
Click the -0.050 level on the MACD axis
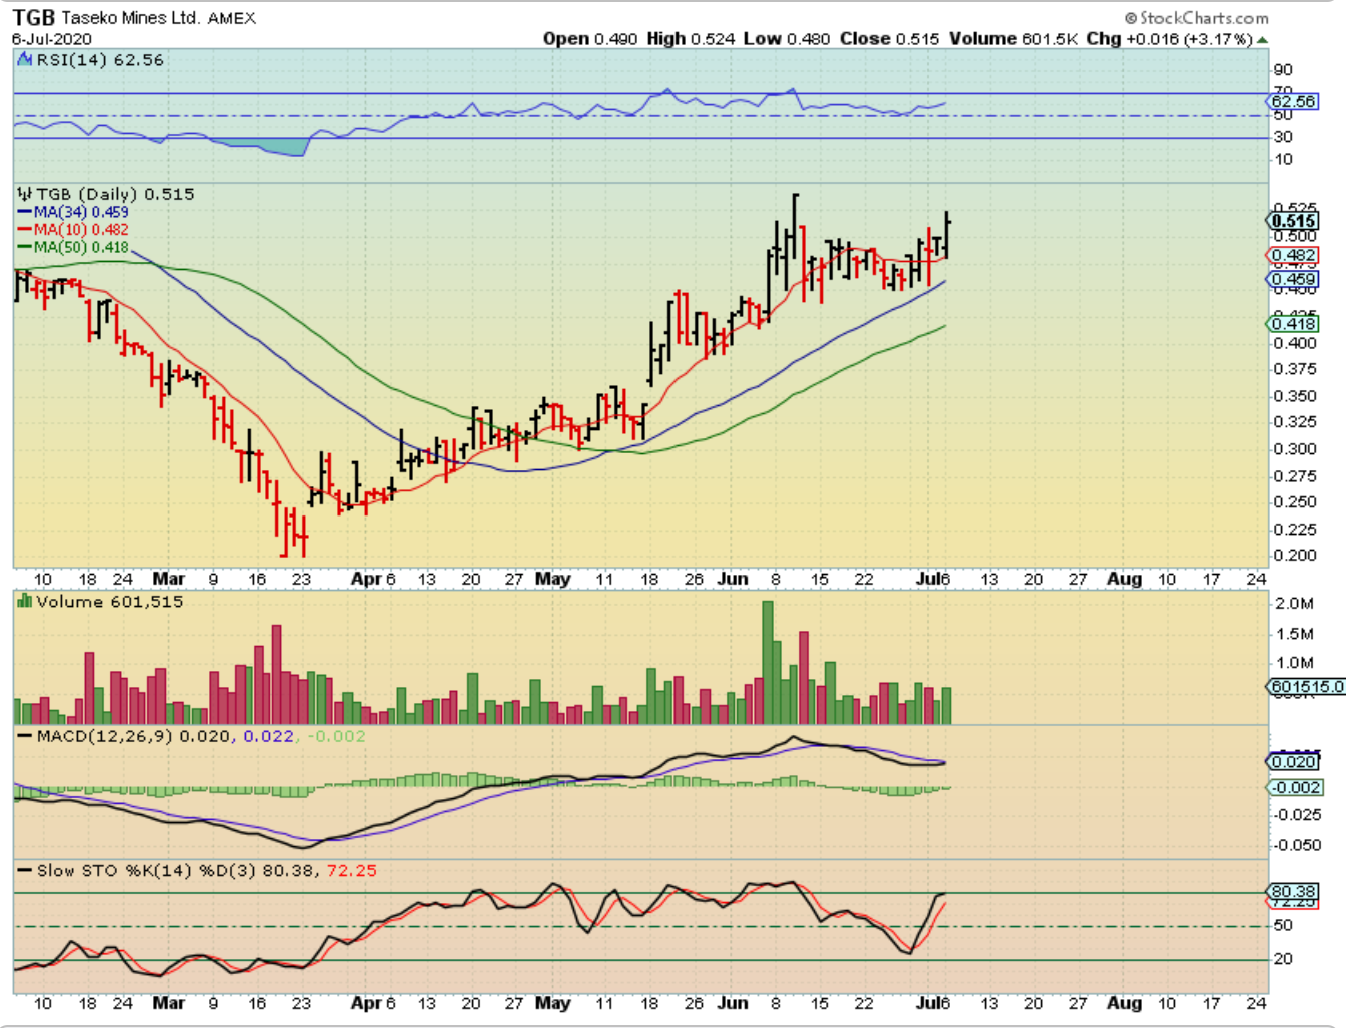pos(1297,845)
